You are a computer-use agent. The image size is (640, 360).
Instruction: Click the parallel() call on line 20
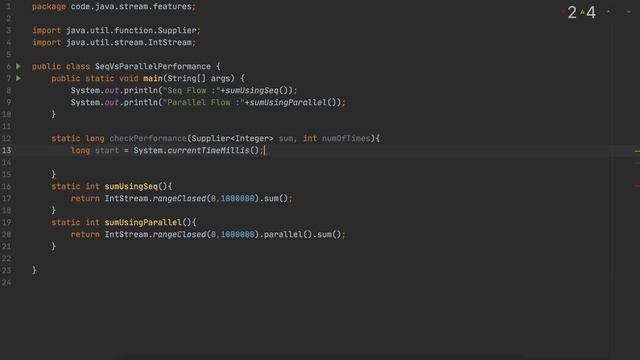[288, 234]
